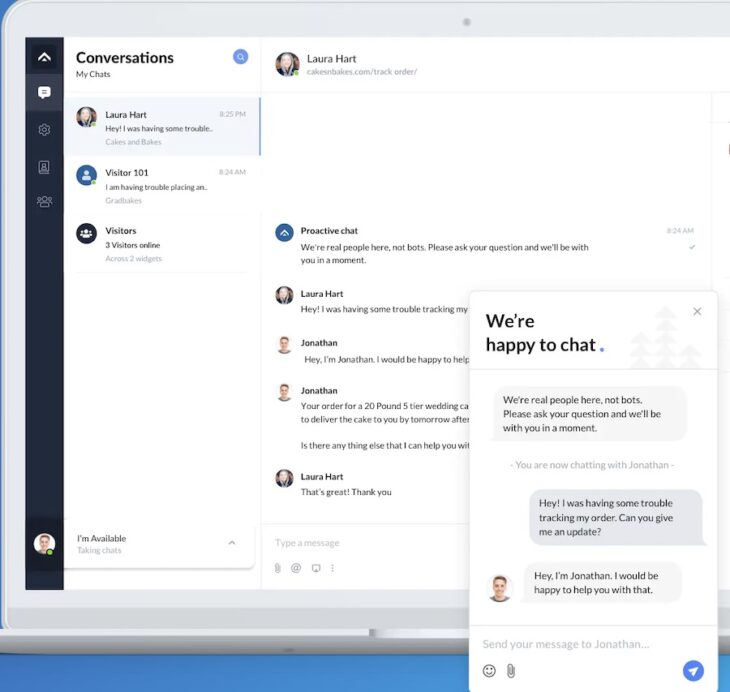Click the Cakes and Bakes widget label
This screenshot has width=730, height=692.
pyautogui.click(x=133, y=142)
